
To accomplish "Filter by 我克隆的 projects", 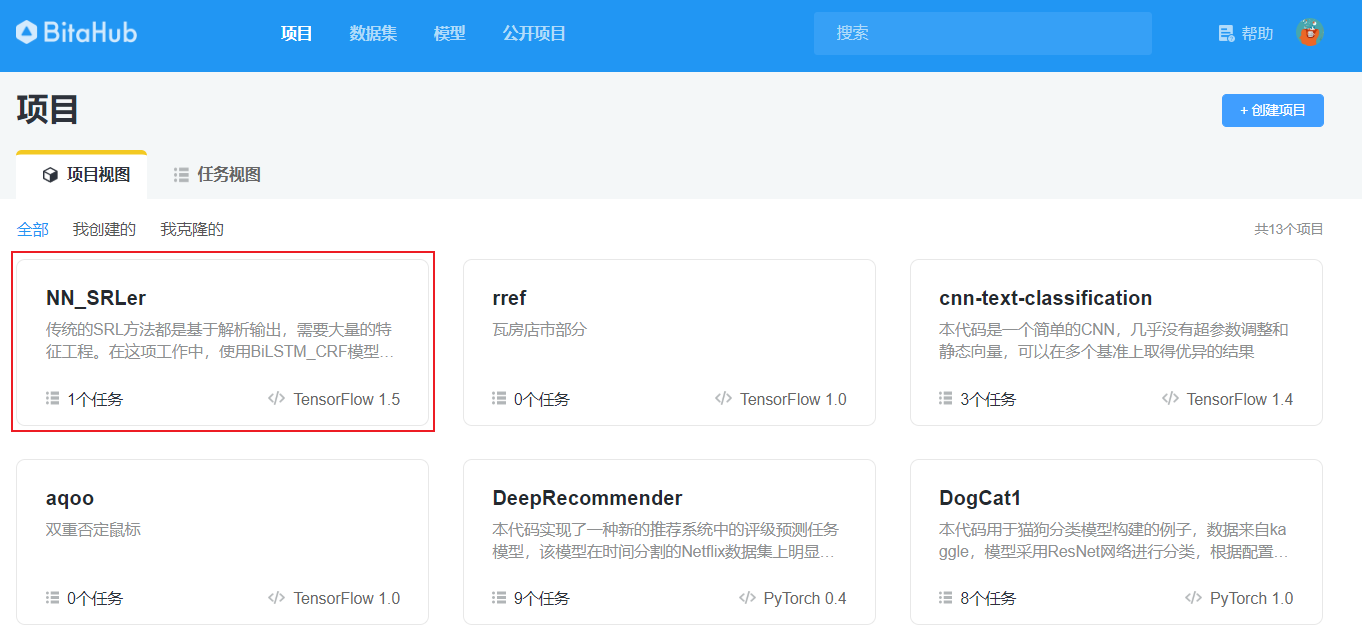I will pyautogui.click(x=192, y=230).
